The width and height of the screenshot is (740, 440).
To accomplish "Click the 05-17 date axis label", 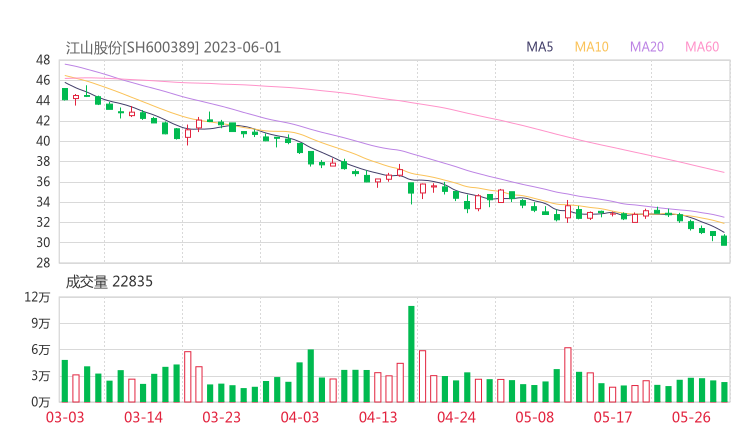I will 613,417.
